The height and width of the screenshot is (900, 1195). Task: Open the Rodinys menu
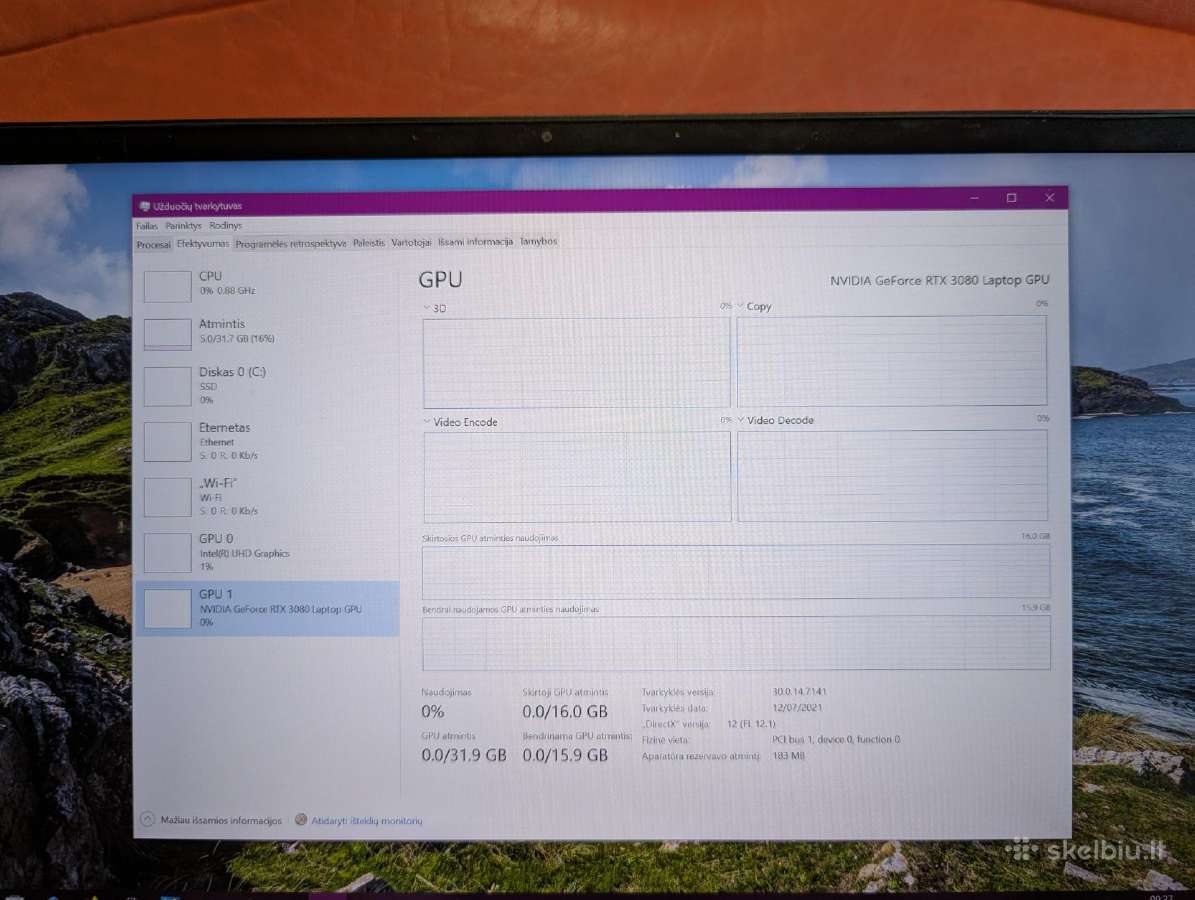click(225, 226)
